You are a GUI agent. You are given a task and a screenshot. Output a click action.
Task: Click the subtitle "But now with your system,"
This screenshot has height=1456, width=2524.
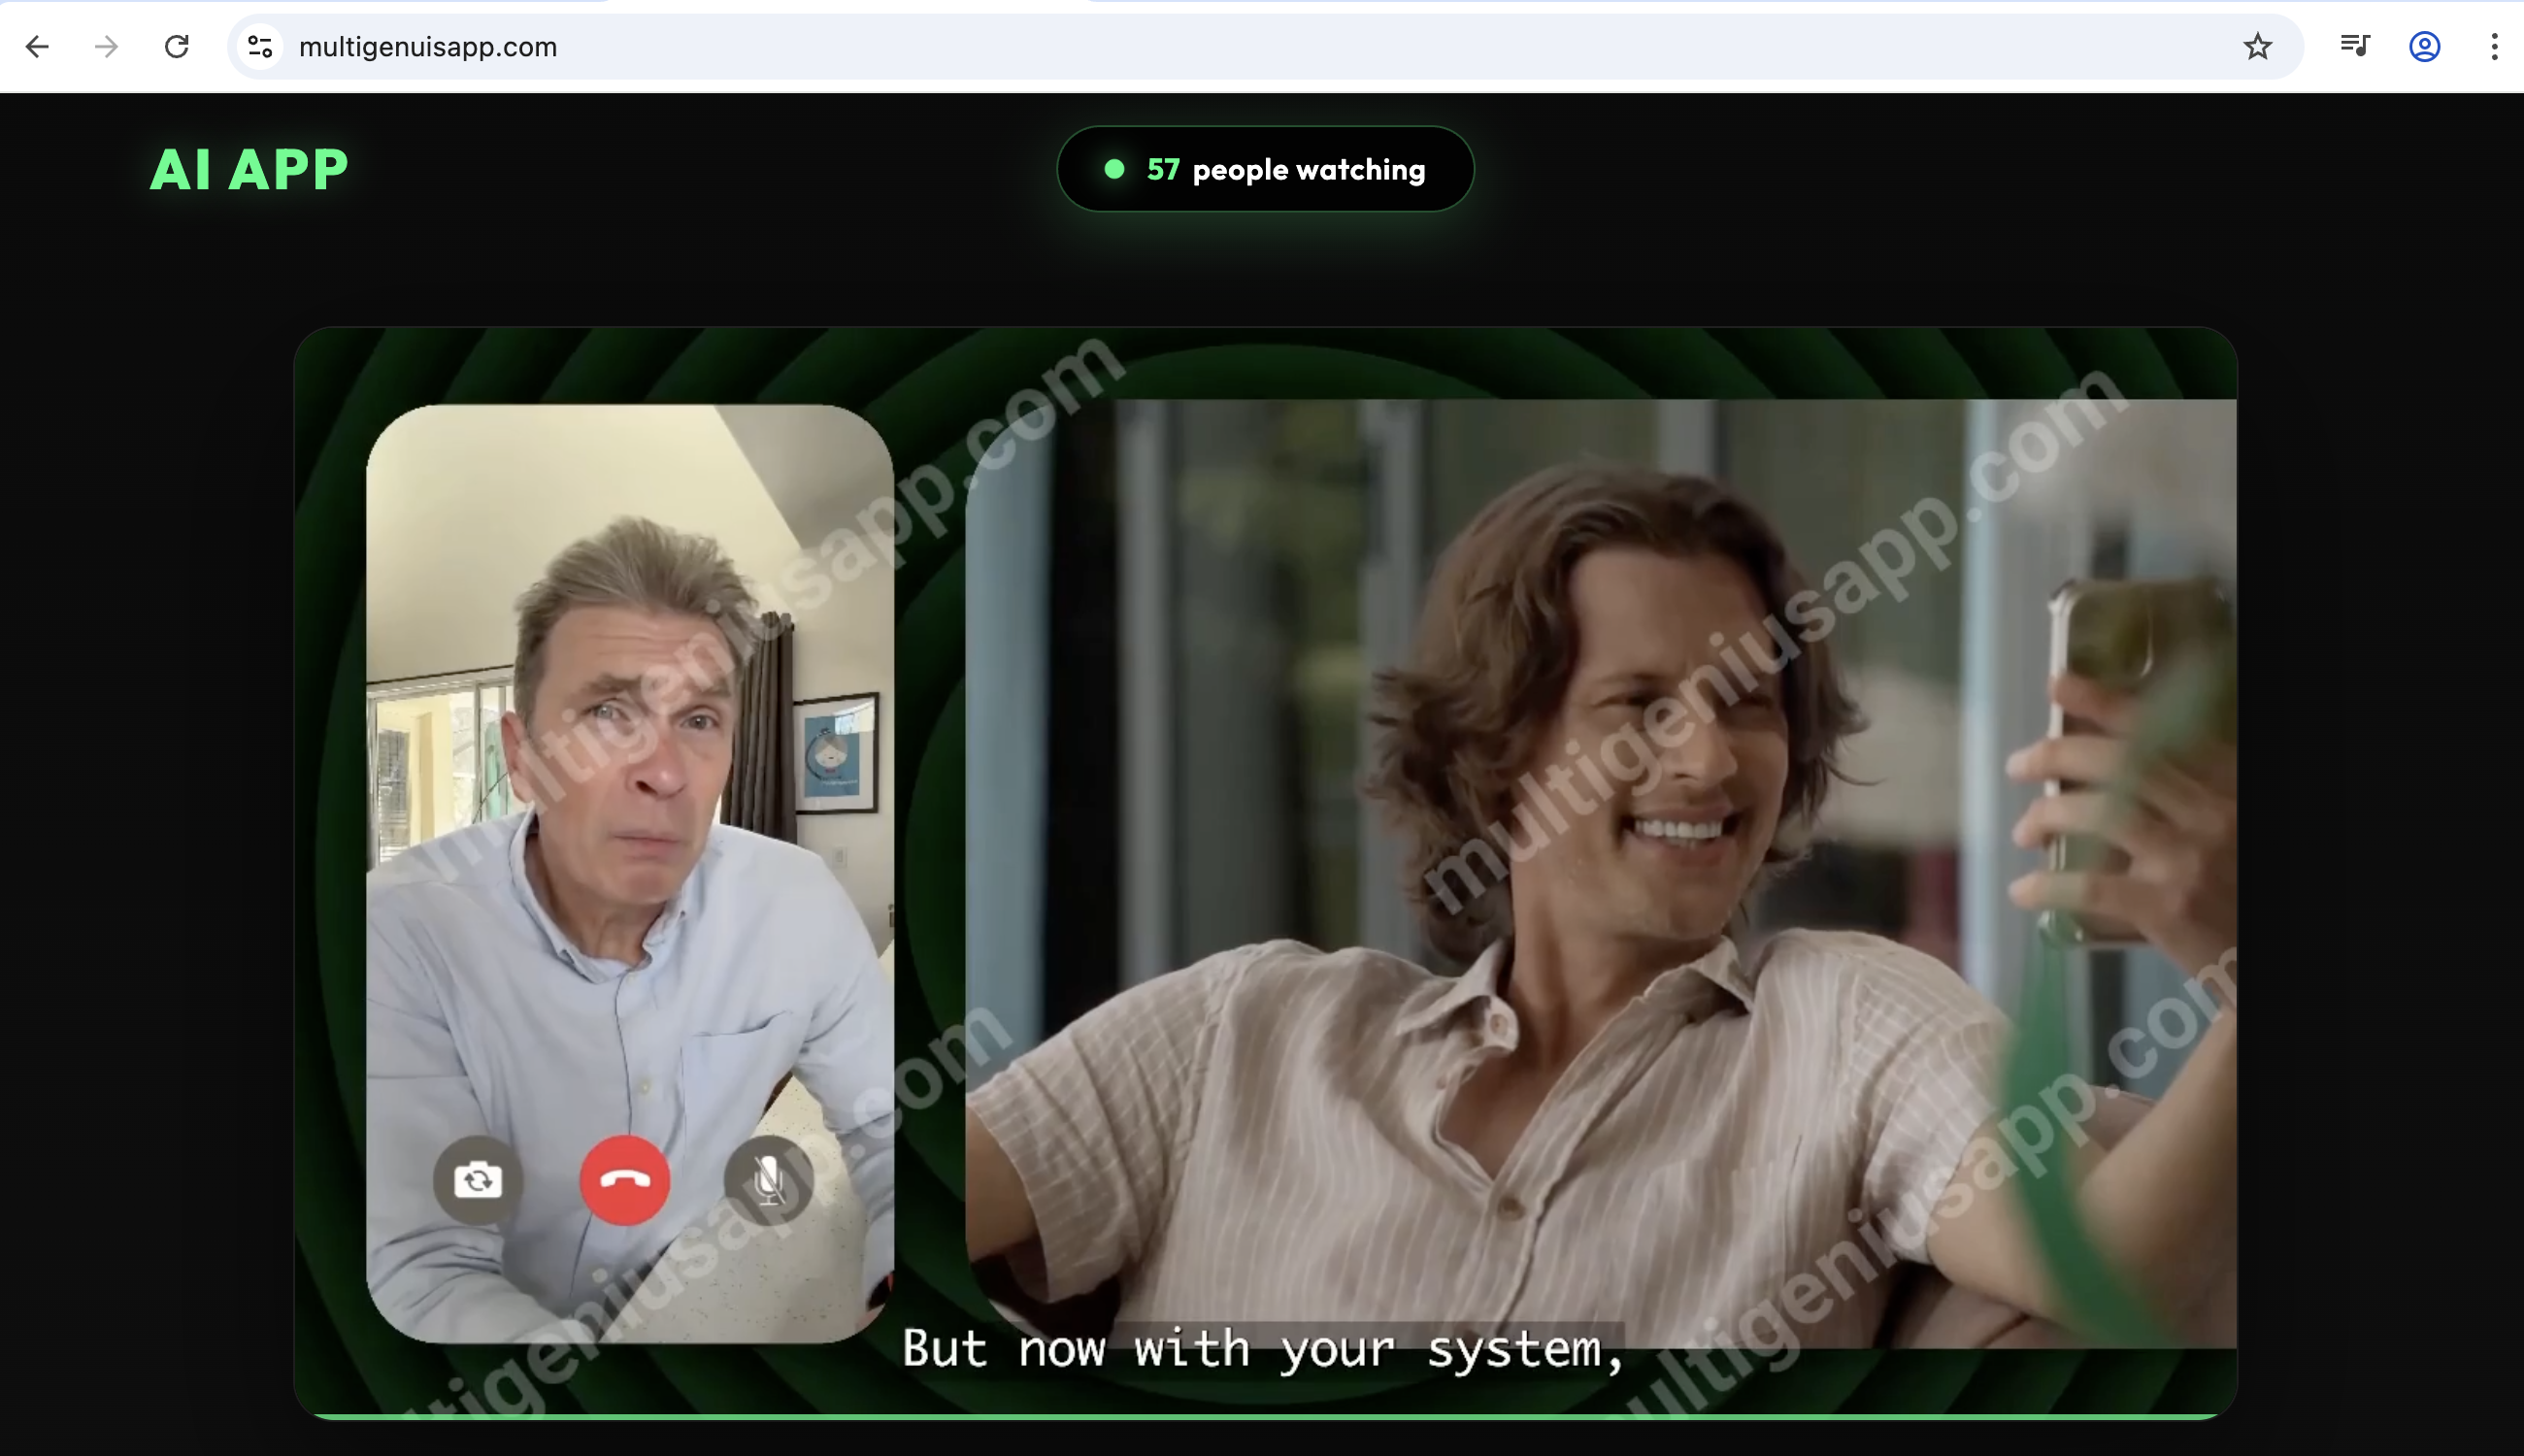click(x=1263, y=1348)
